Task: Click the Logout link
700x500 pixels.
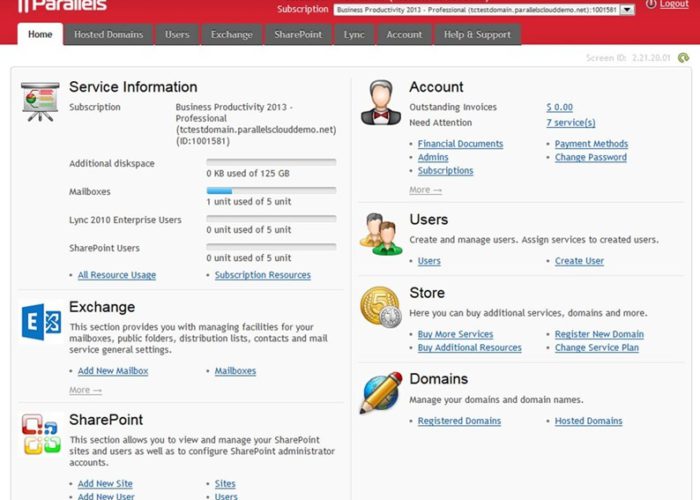Action: (x=674, y=4)
